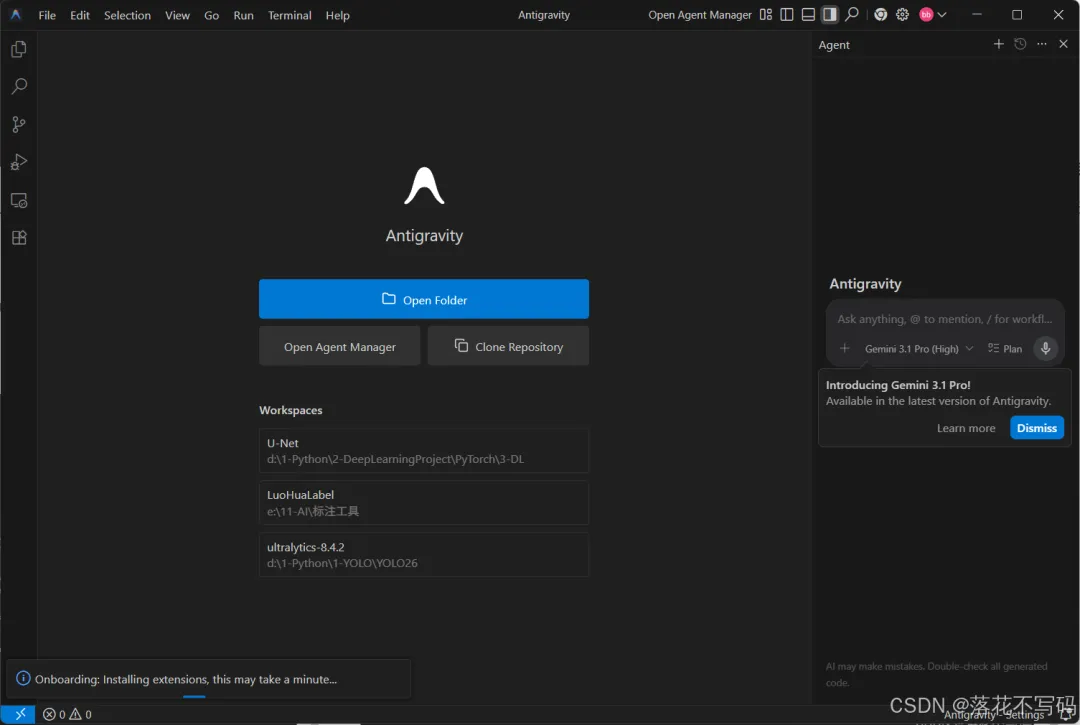
Task: Open agent conversation history
Action: (1020, 44)
